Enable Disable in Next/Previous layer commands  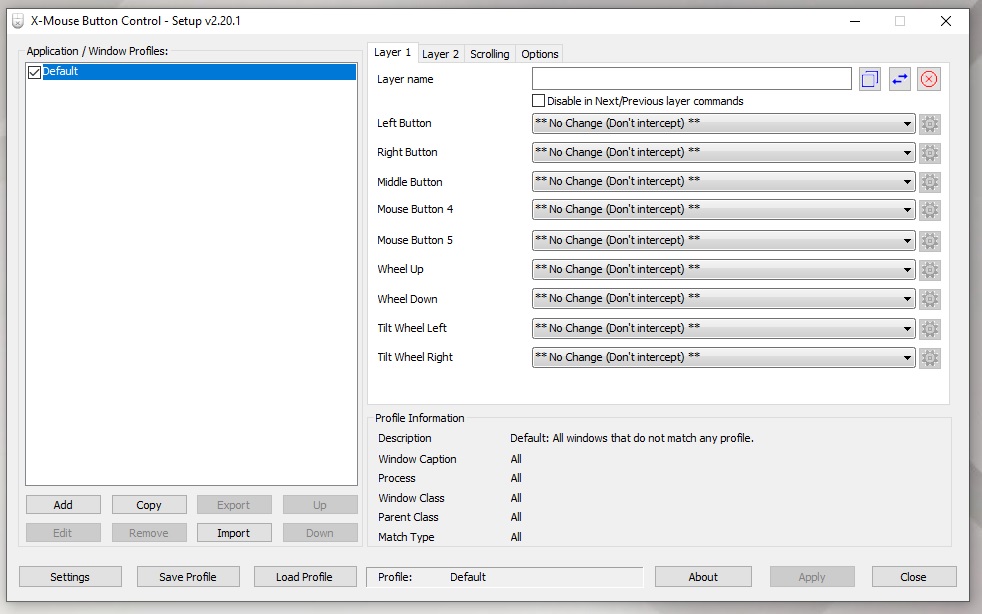(539, 101)
